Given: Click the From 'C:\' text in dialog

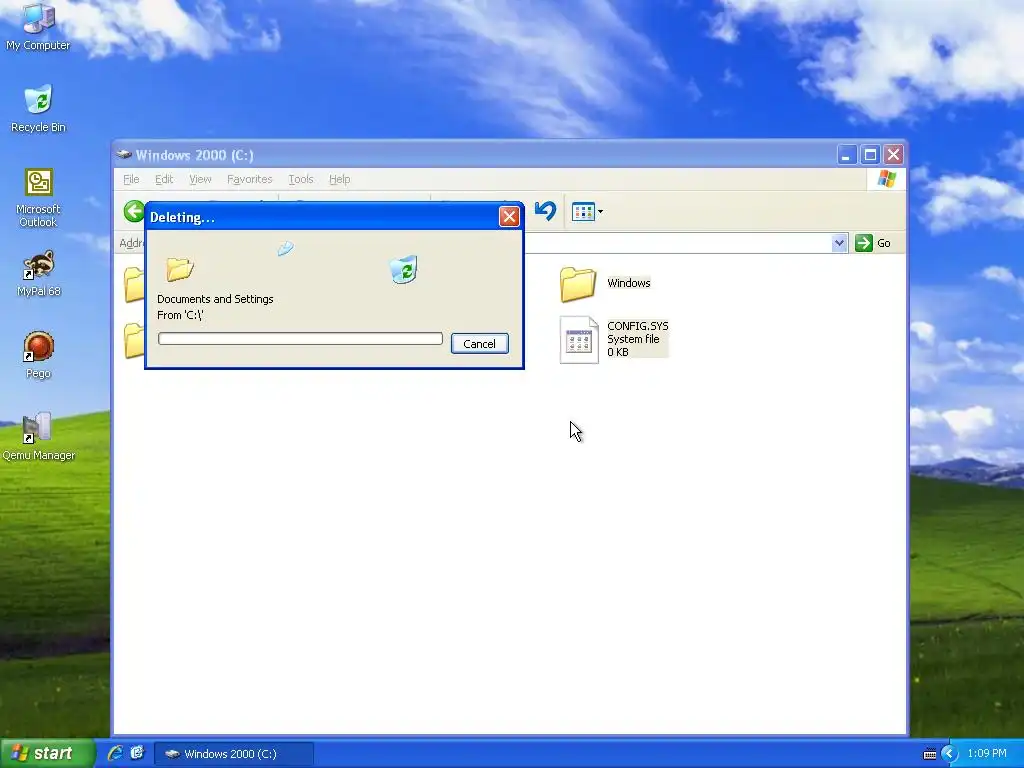Looking at the screenshot, I should [x=180, y=315].
